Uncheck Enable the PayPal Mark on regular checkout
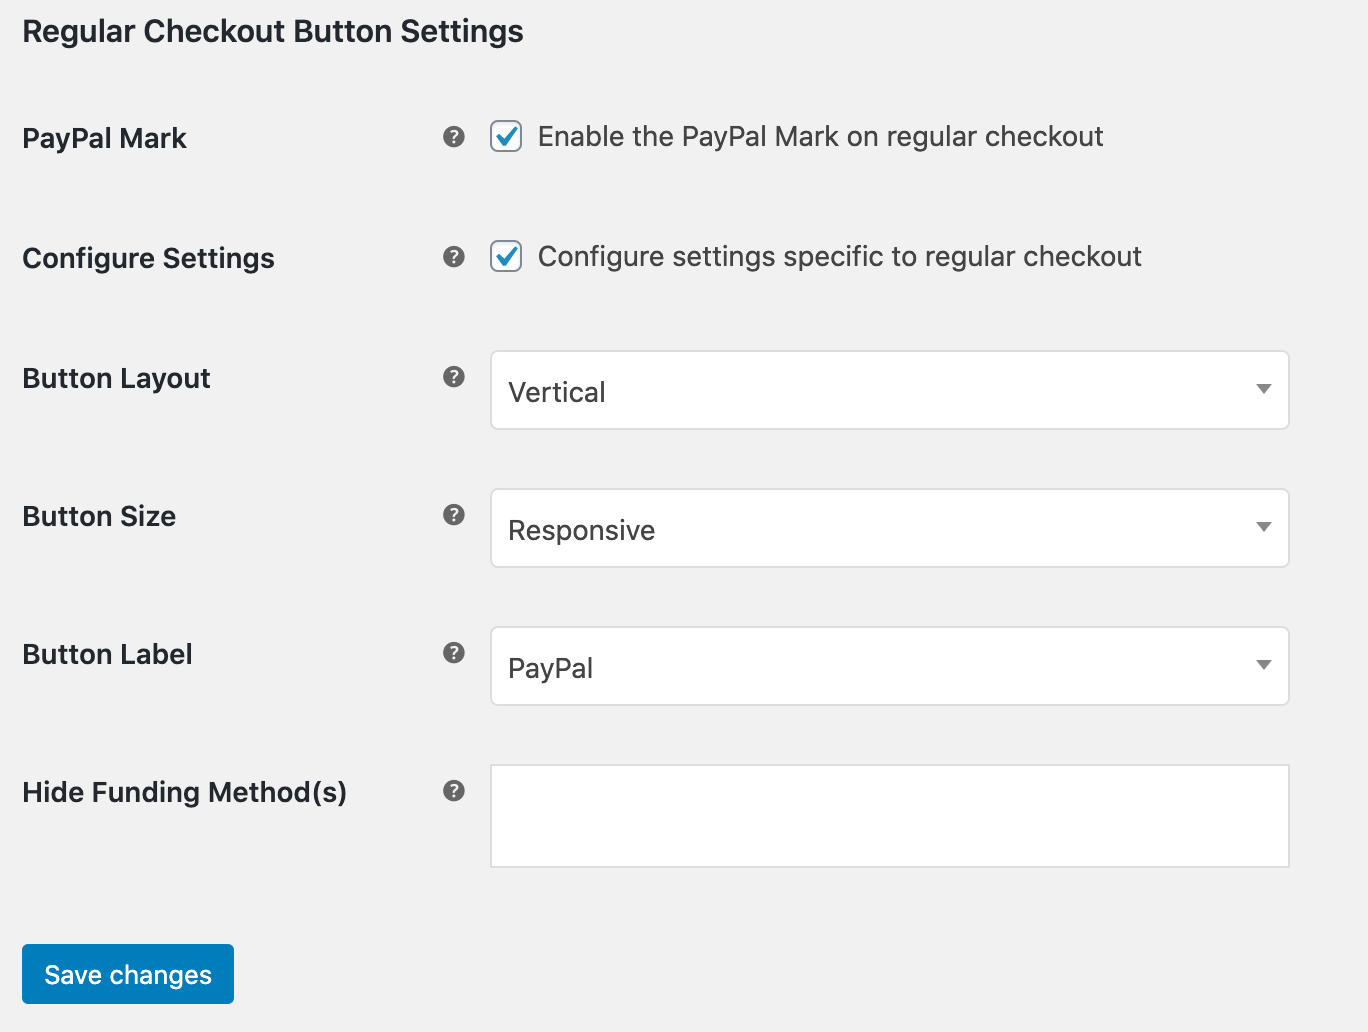 (506, 137)
